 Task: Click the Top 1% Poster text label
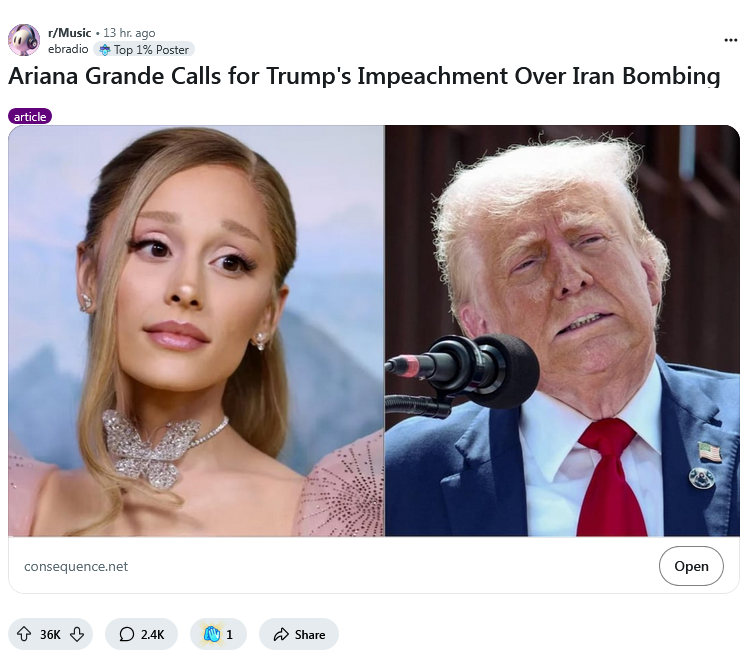[x=151, y=50]
